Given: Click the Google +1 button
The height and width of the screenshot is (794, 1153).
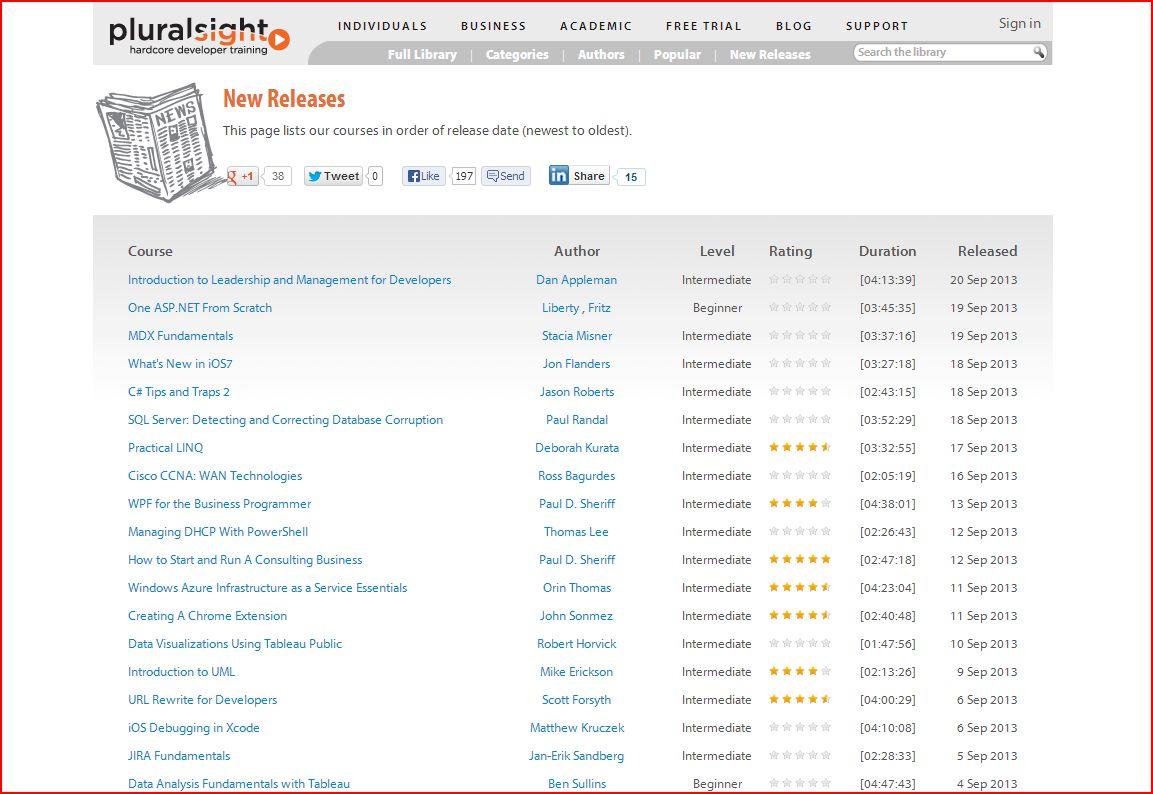Looking at the screenshot, I should [x=243, y=176].
